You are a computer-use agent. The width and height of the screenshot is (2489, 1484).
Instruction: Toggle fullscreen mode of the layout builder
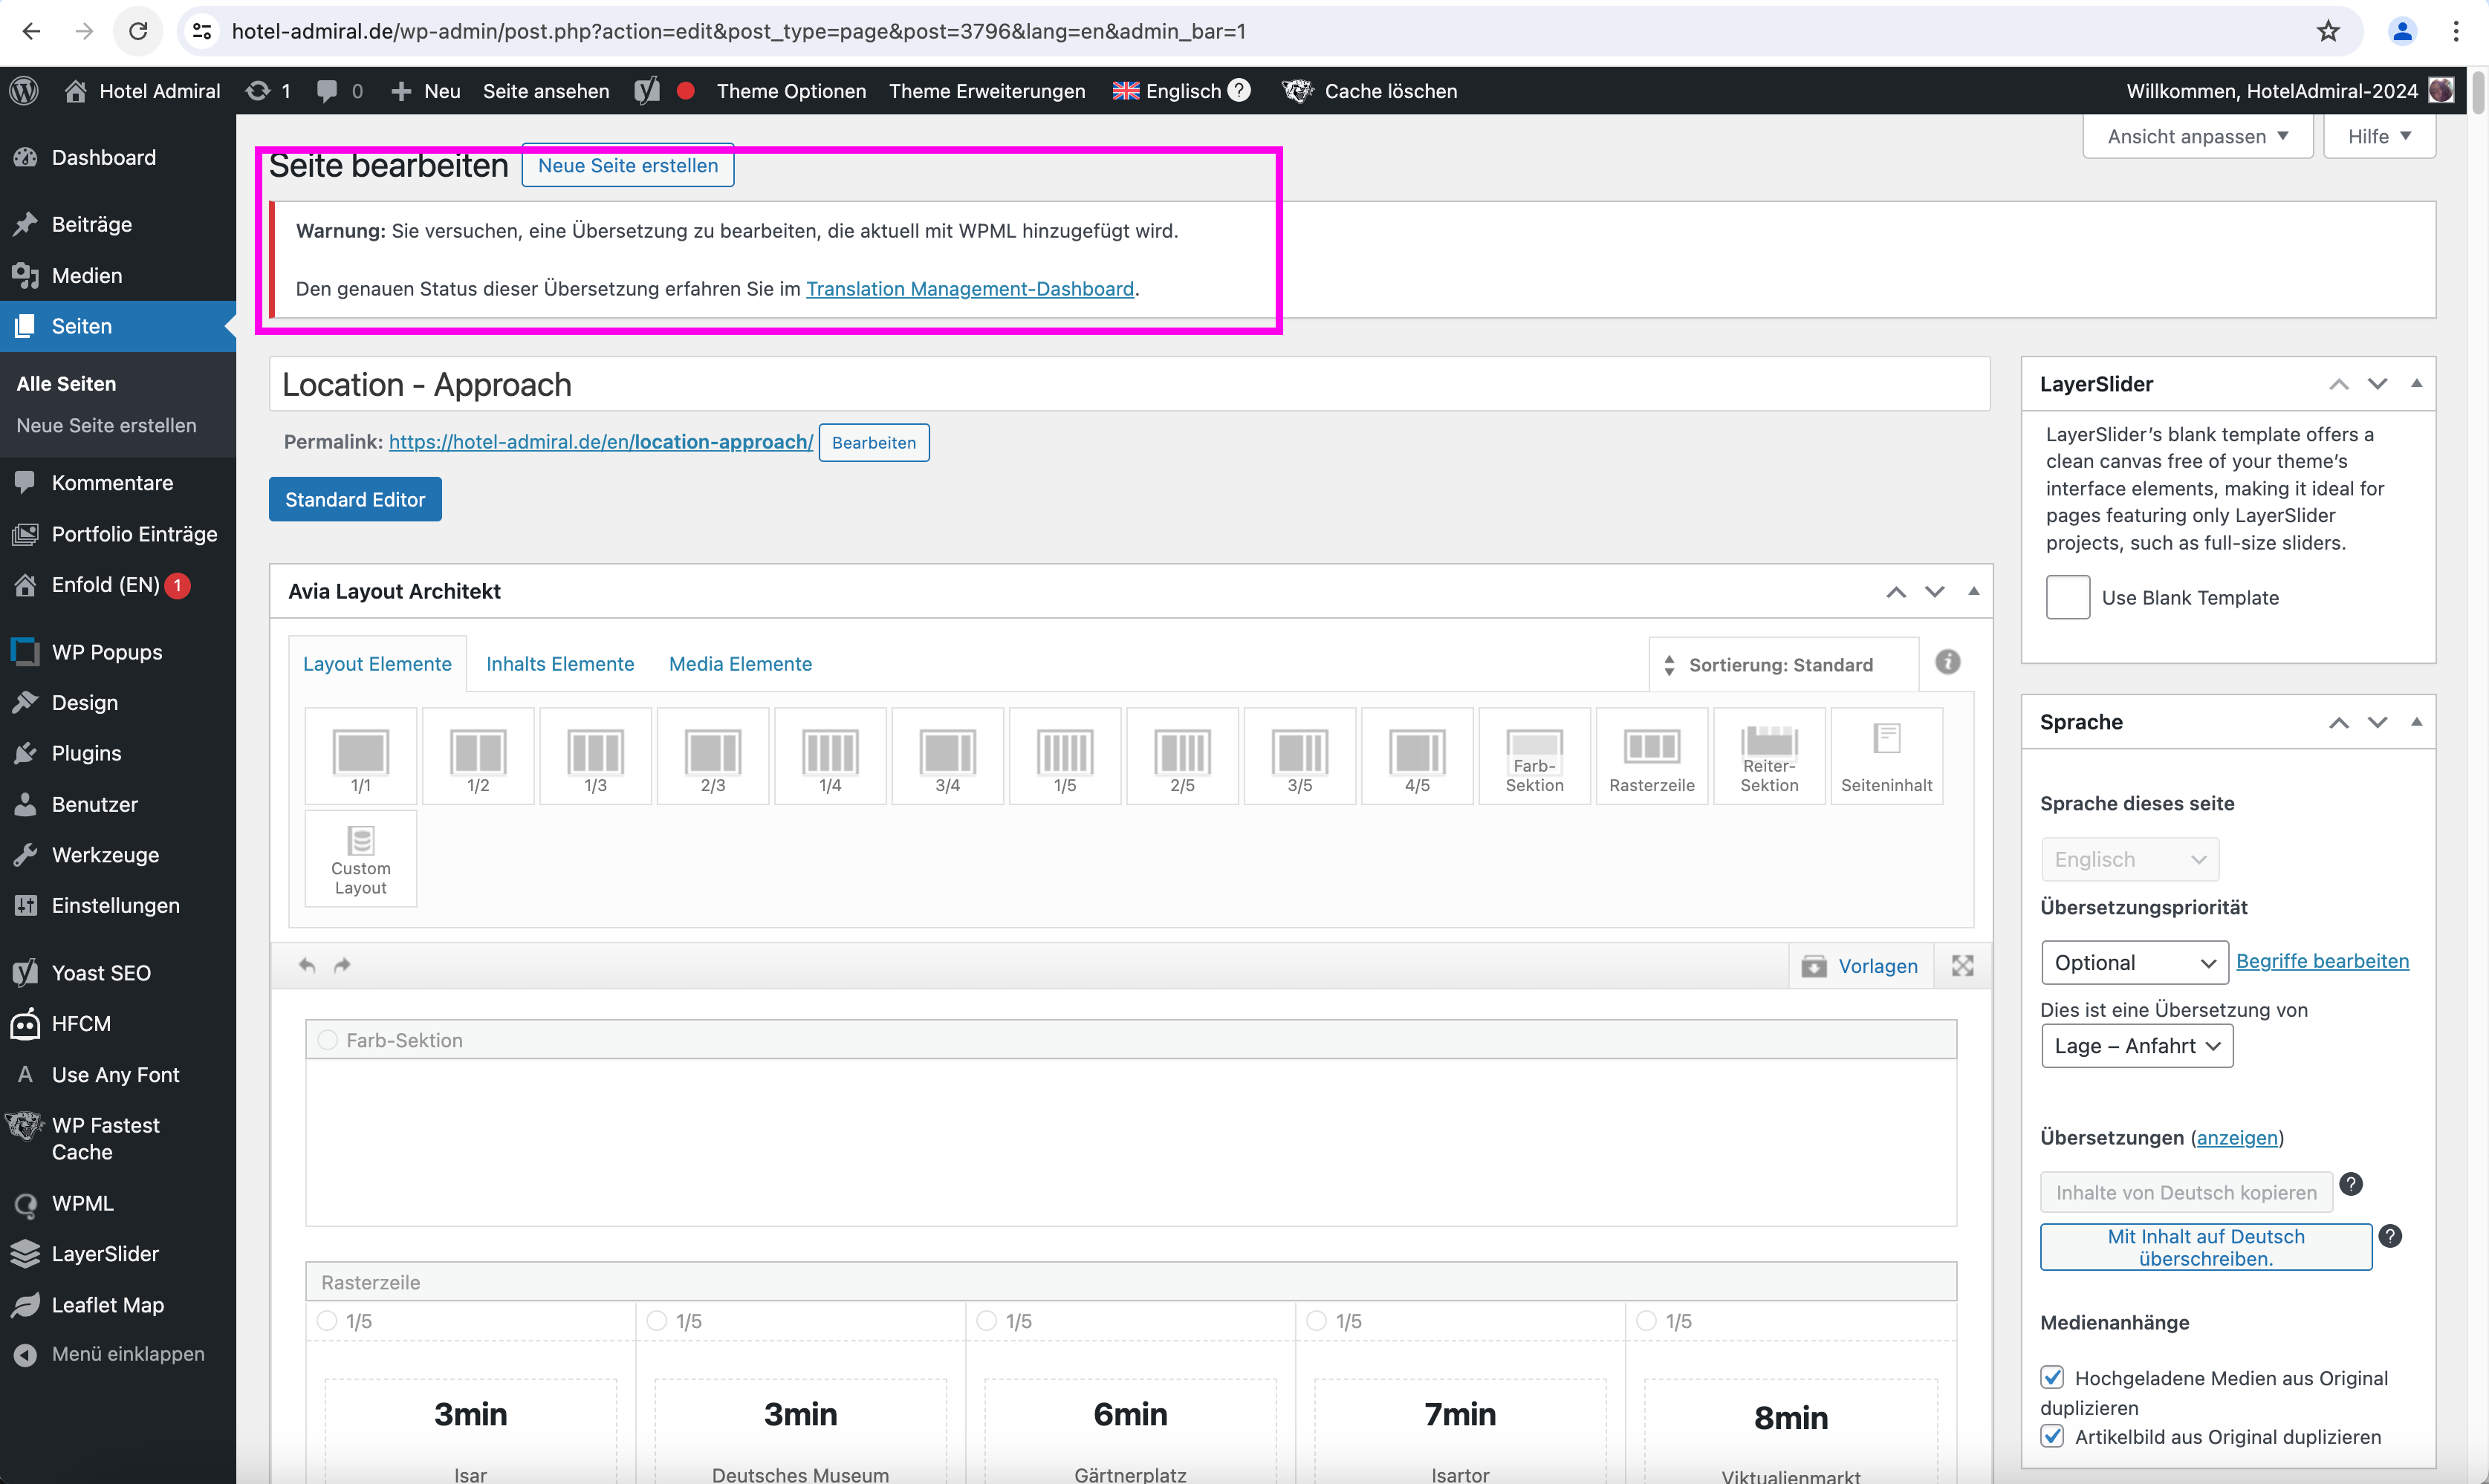click(1962, 965)
